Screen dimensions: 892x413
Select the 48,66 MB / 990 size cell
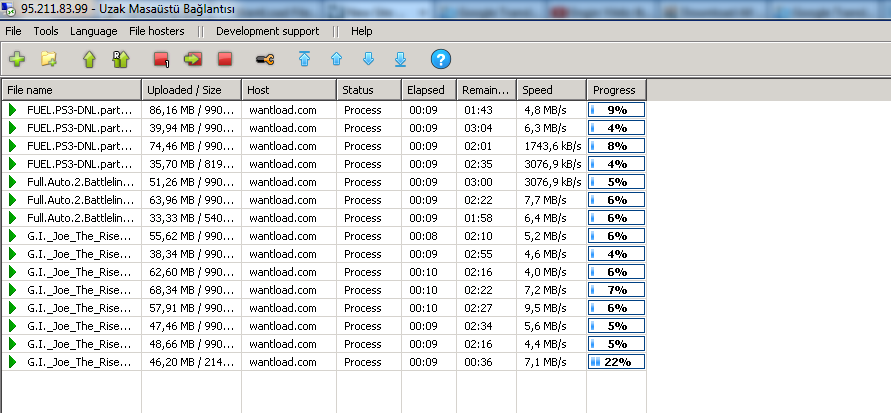(x=192, y=344)
